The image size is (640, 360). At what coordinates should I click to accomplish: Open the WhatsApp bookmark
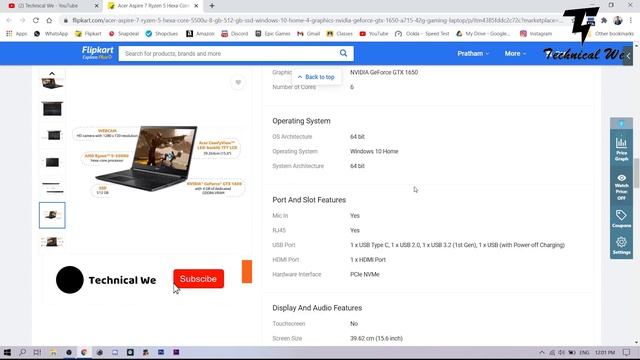[x=51, y=33]
